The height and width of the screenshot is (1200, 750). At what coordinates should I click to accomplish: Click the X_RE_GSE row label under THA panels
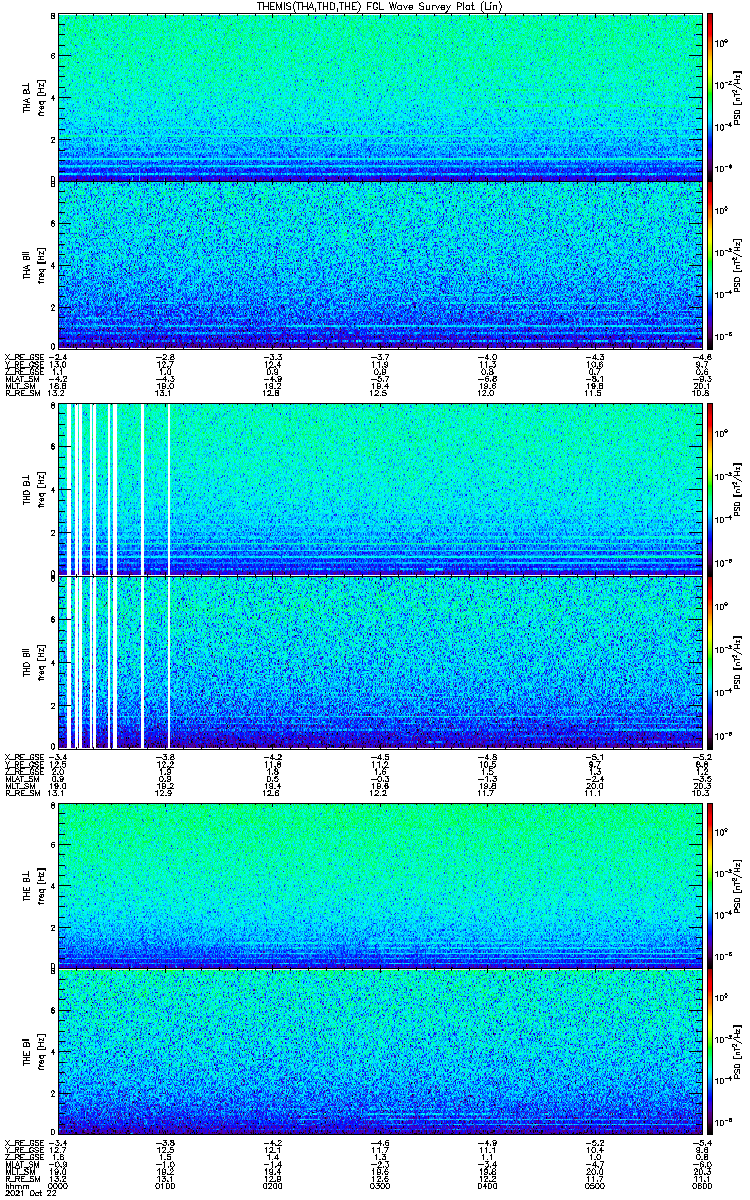coord(23,357)
